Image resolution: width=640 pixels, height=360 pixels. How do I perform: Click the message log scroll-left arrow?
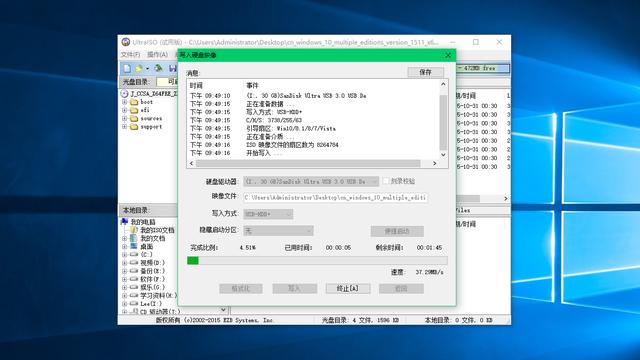191,163
